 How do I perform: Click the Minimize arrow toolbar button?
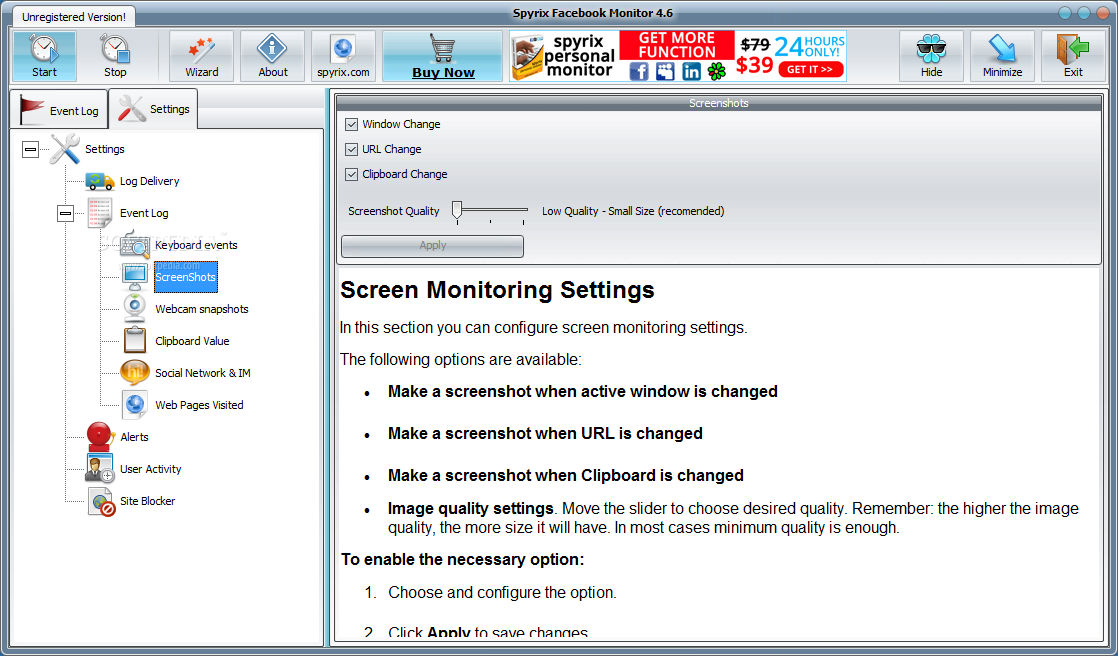[1002, 56]
